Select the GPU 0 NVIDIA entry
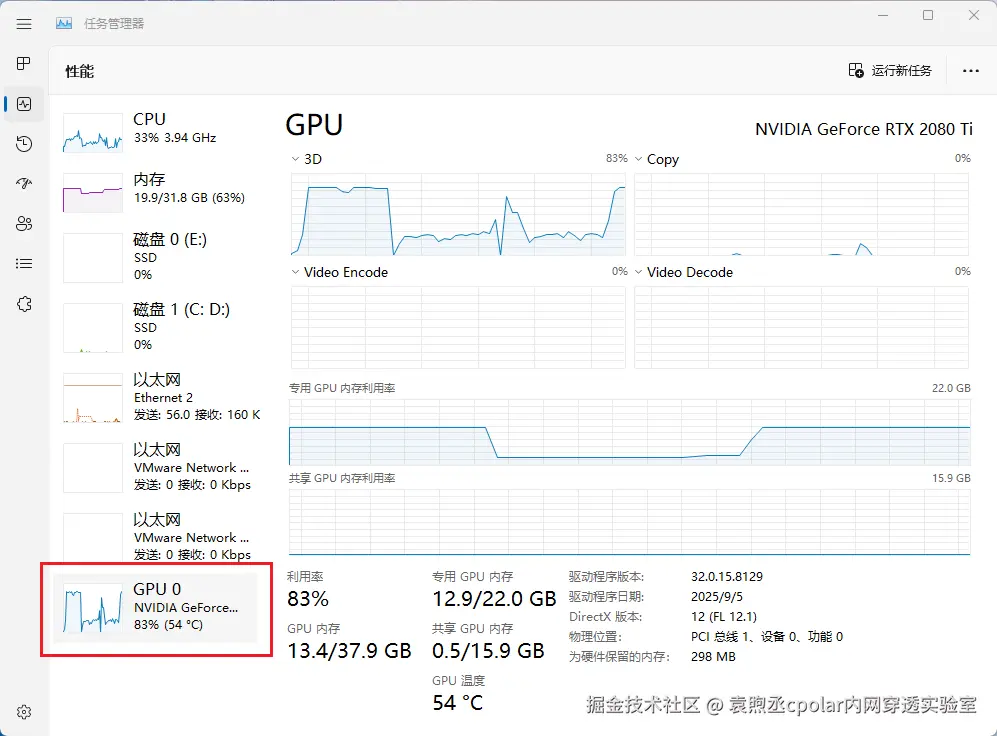997x736 pixels. (160, 607)
